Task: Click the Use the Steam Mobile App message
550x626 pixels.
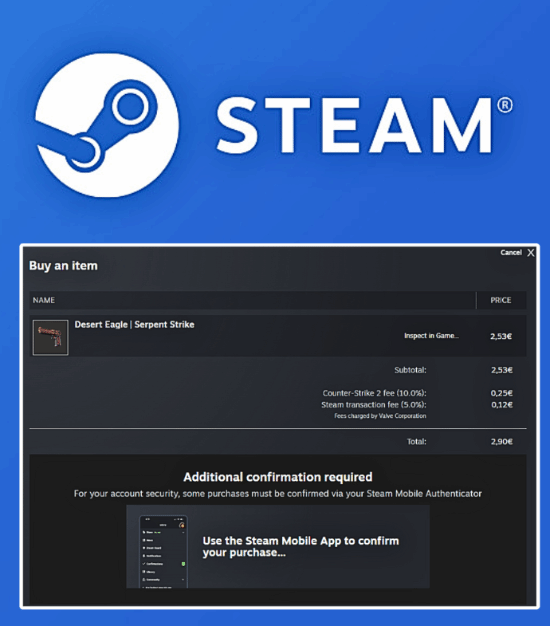Action: coord(301,547)
